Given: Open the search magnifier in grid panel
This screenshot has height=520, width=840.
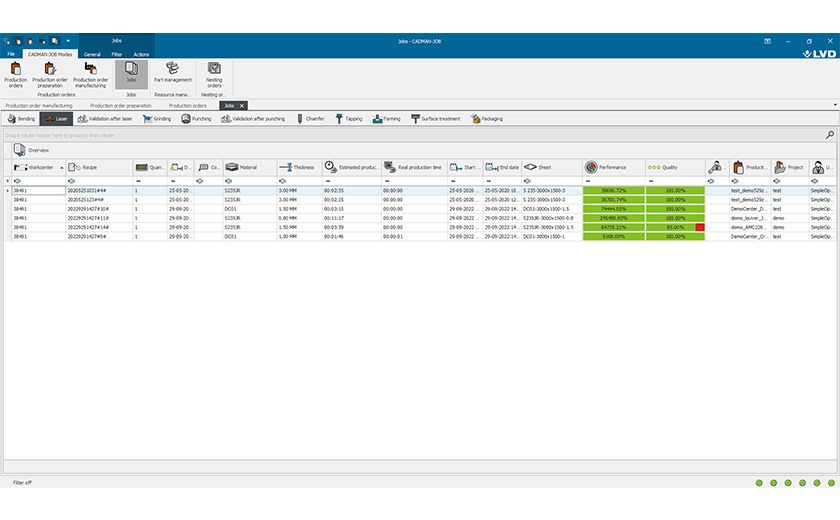Looking at the screenshot, I should (829, 135).
